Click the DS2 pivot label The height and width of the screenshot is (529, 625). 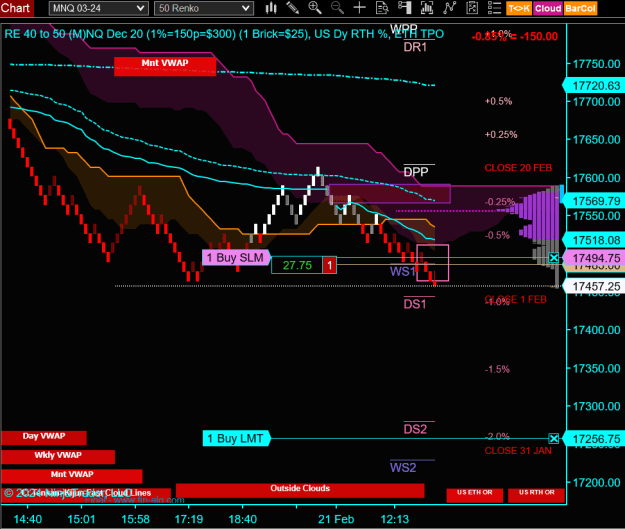tap(415, 429)
